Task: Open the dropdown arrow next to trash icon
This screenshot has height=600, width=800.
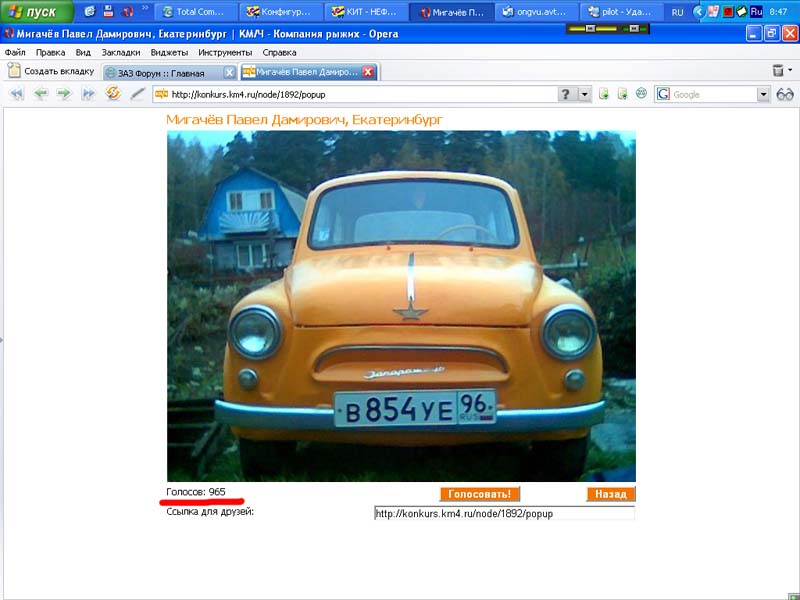Action: point(790,70)
